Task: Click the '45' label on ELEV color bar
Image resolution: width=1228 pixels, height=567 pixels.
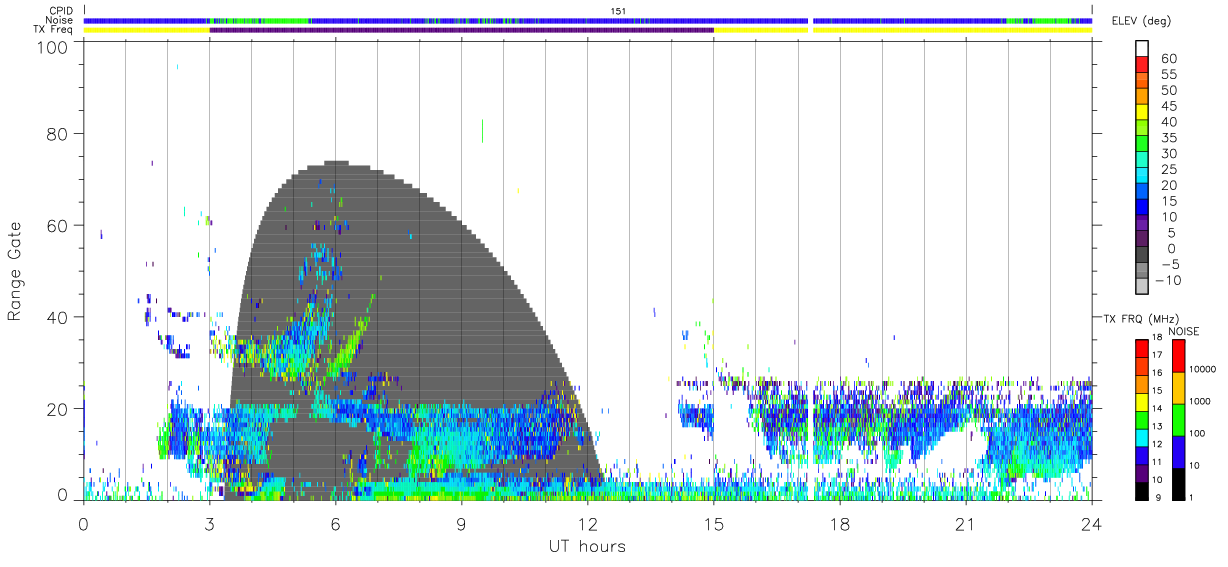Action: (x=1168, y=106)
